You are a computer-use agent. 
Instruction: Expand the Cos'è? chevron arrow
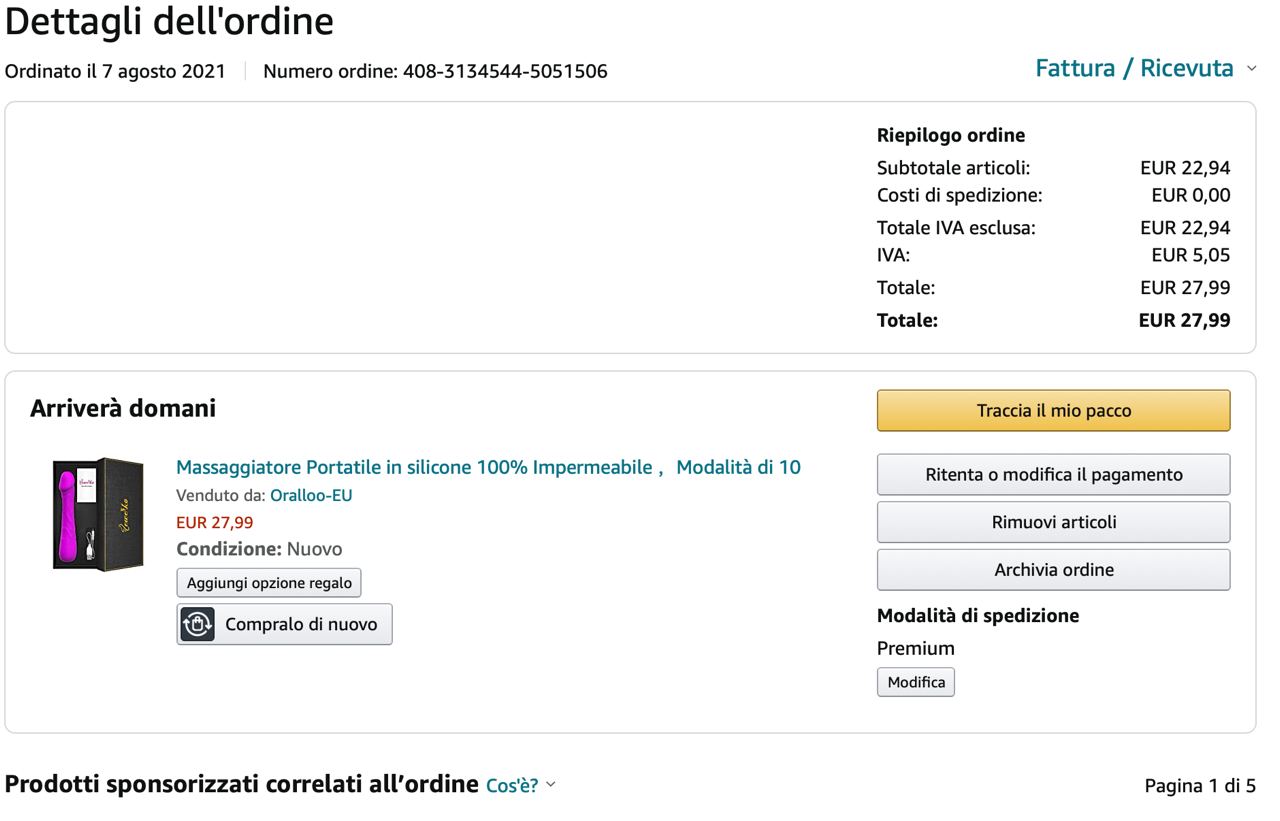(x=550, y=785)
